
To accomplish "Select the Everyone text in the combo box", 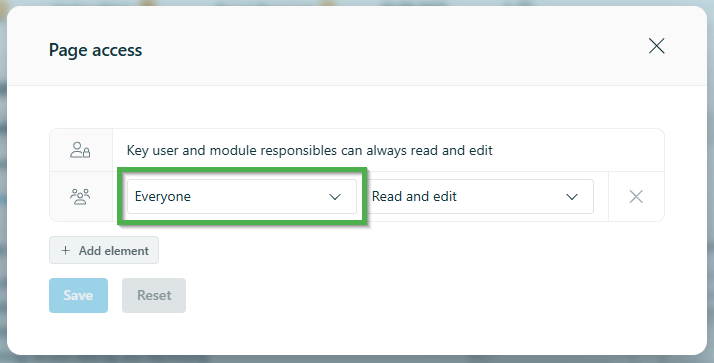I will click(x=163, y=197).
